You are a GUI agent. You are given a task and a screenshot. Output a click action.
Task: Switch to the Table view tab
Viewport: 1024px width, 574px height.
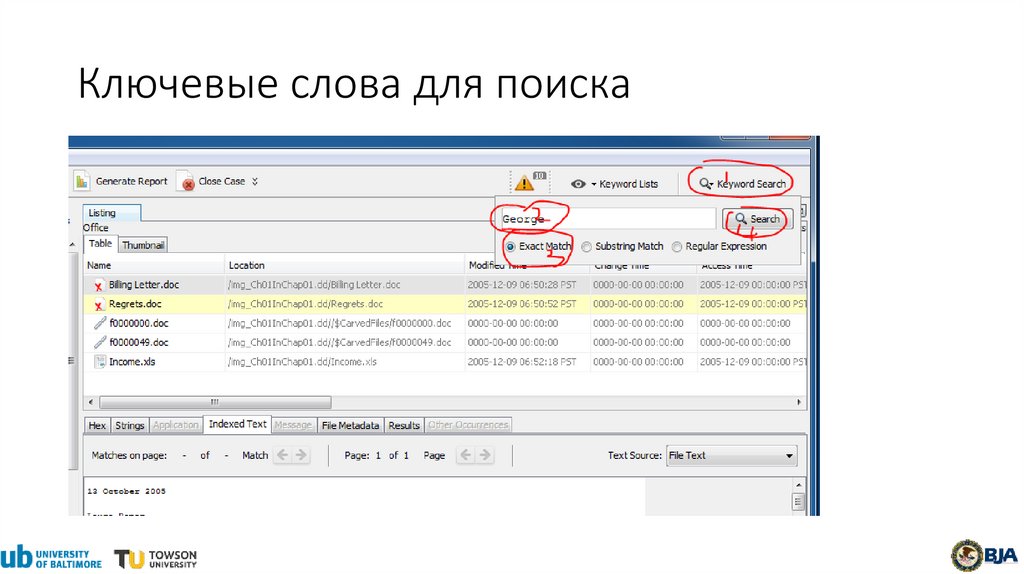pos(101,244)
